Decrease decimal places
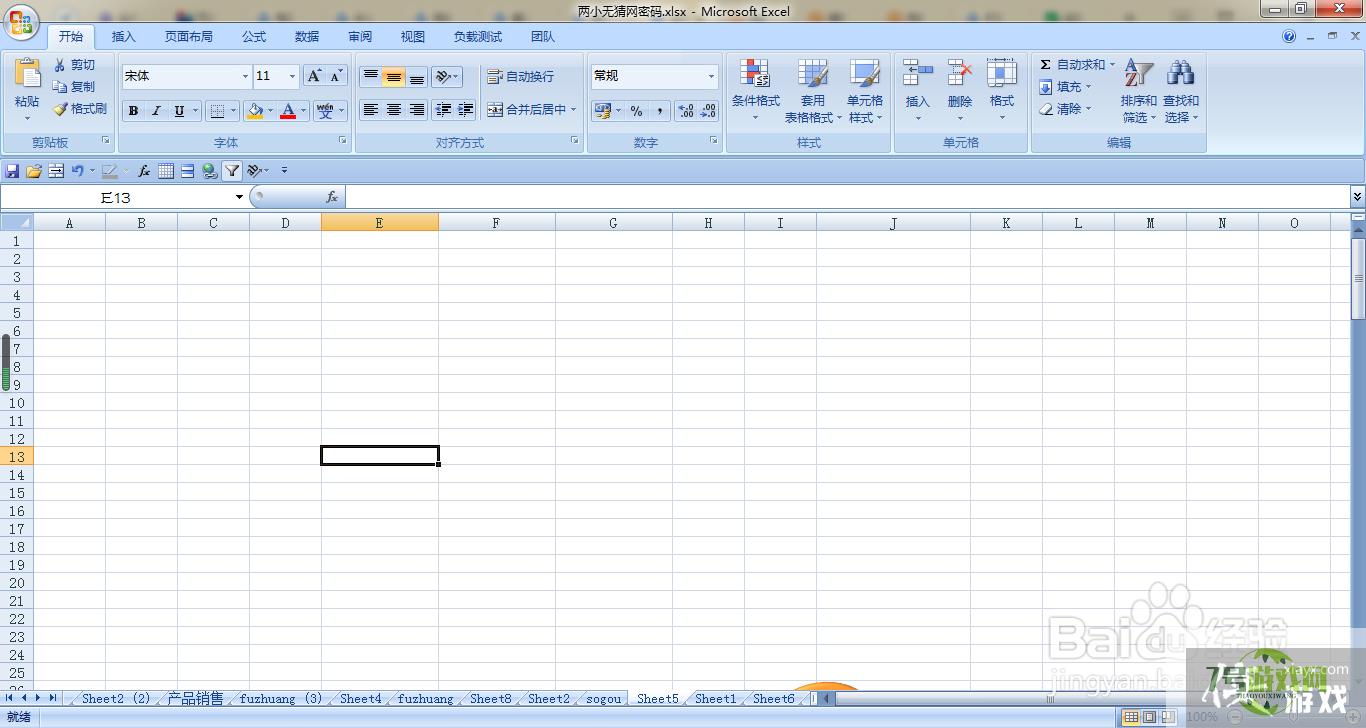Image resolution: width=1366 pixels, height=728 pixels. pos(708,111)
